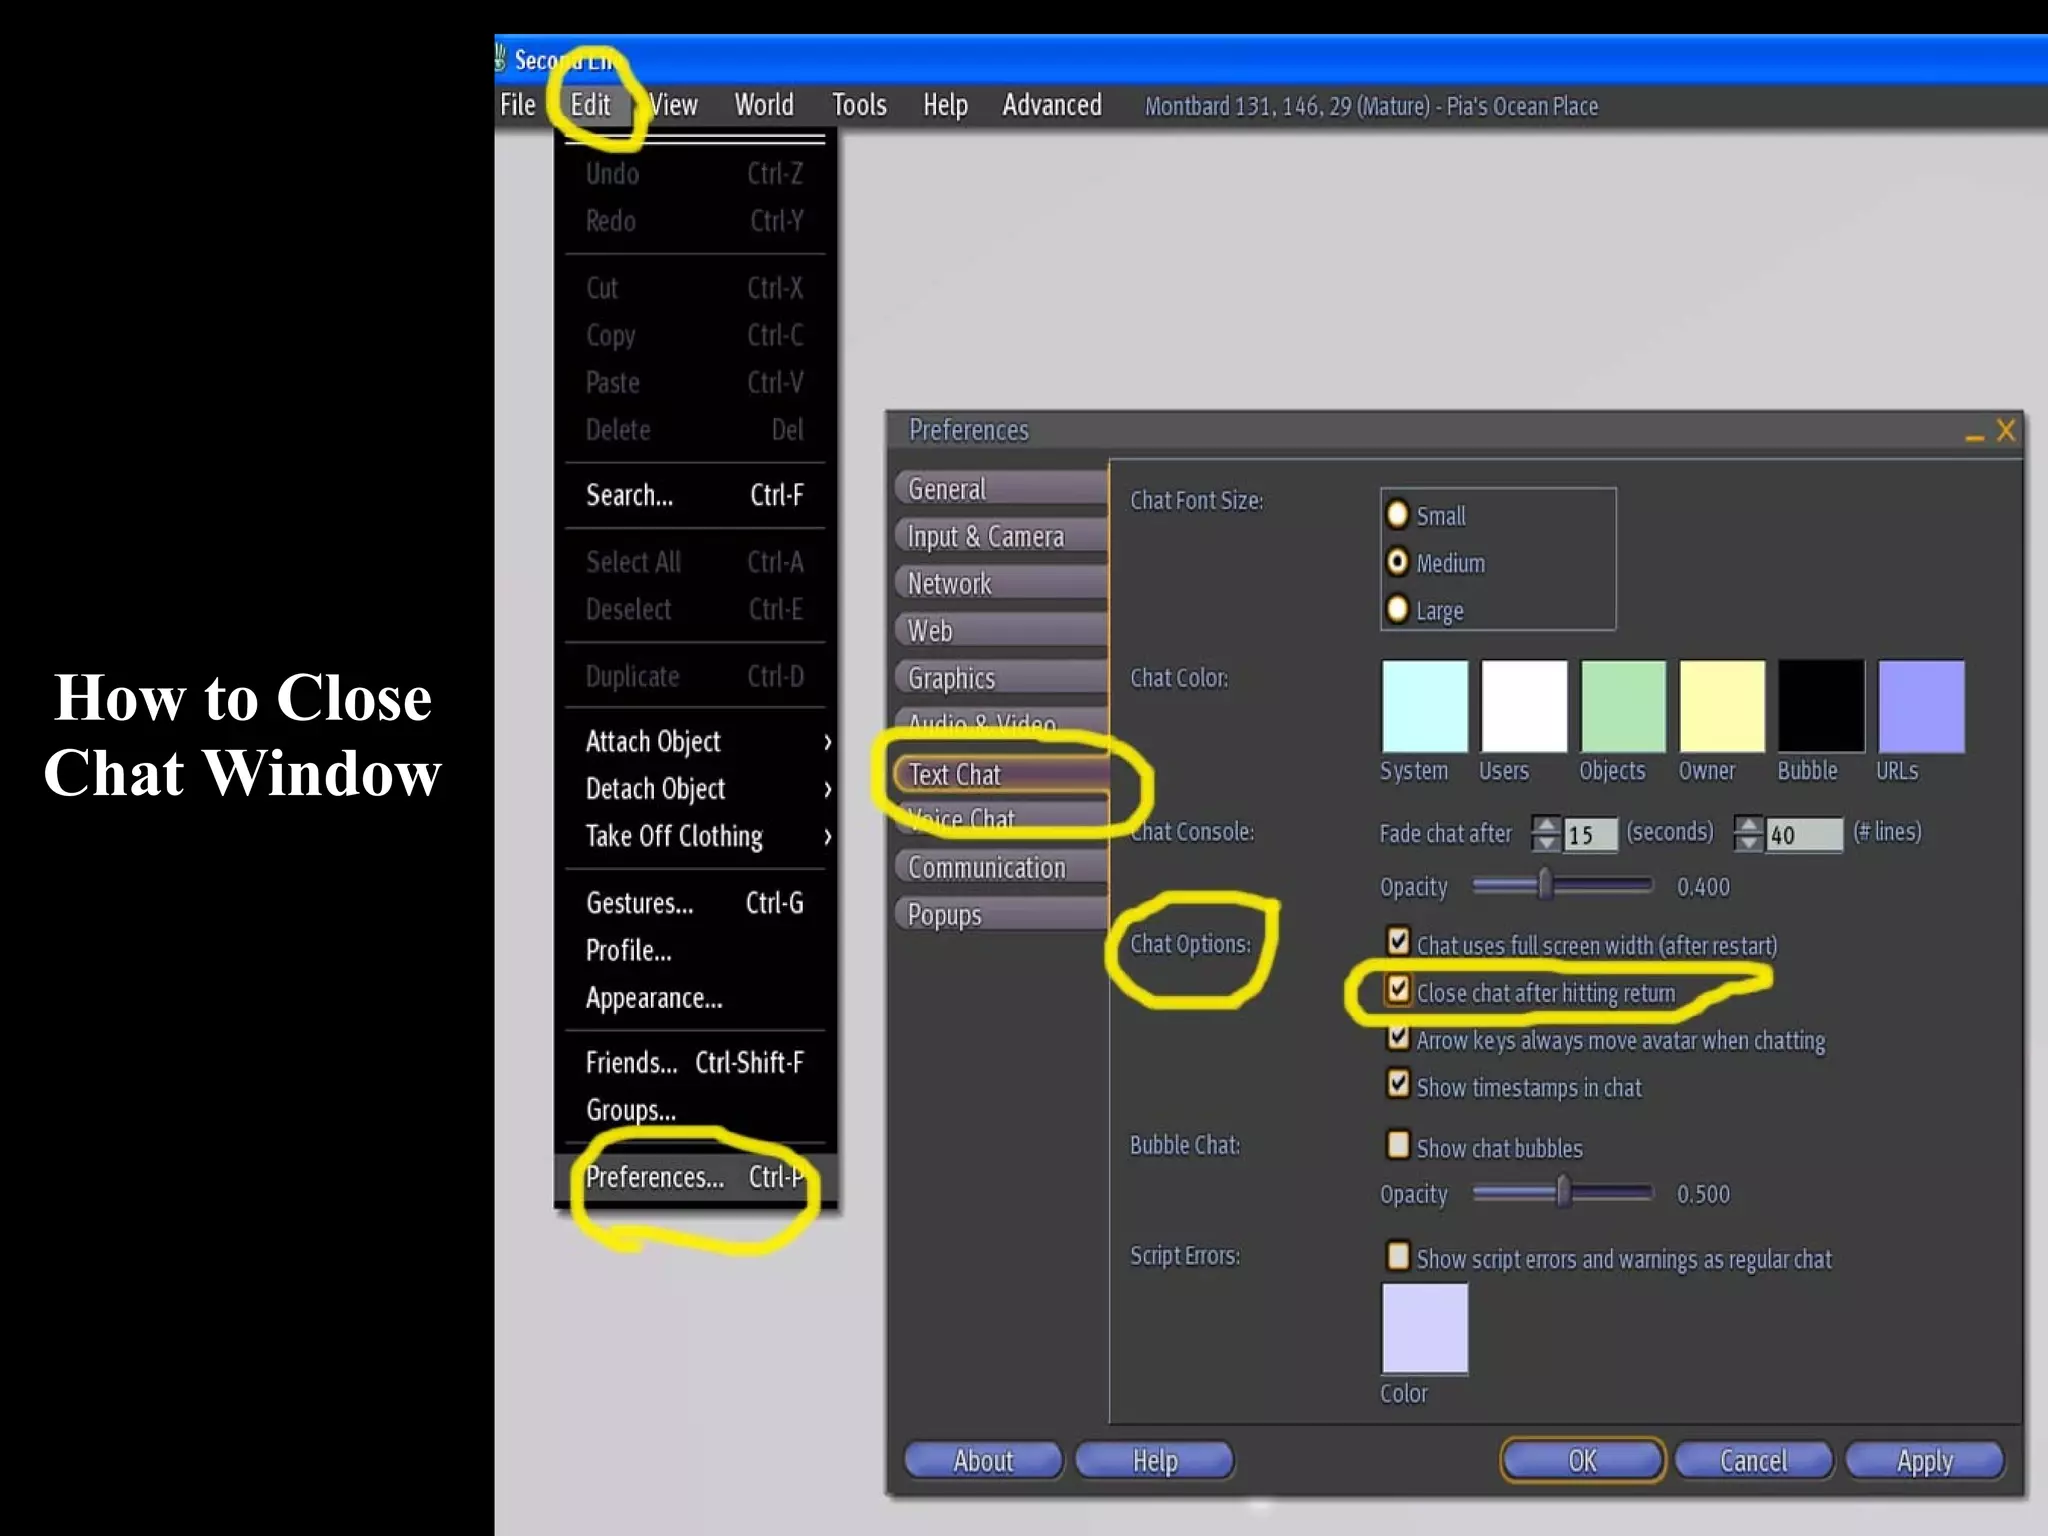Open the File menu
Viewport: 2048px width, 1536px height.
(x=518, y=105)
